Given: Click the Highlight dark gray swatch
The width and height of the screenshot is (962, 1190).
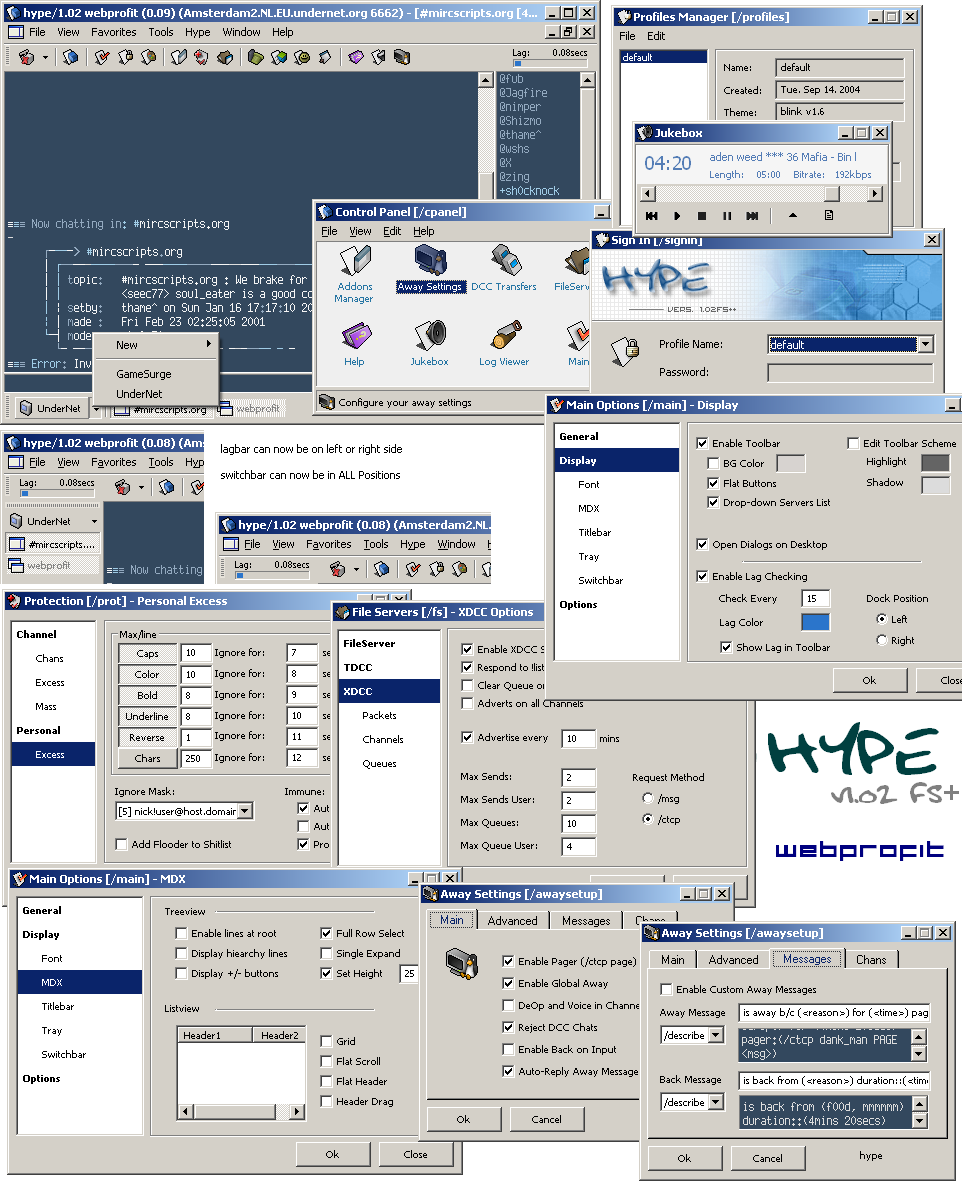Looking at the screenshot, I should click(935, 462).
